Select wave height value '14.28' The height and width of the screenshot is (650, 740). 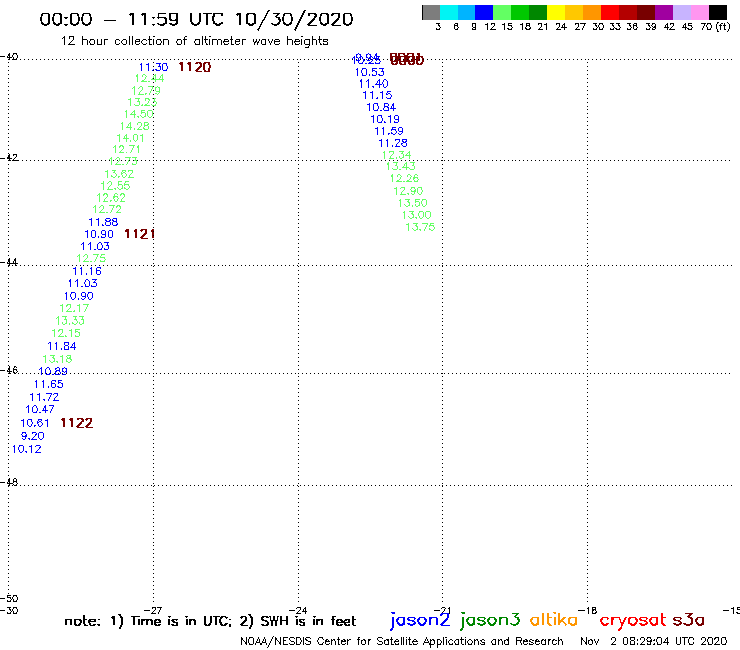click(135, 127)
